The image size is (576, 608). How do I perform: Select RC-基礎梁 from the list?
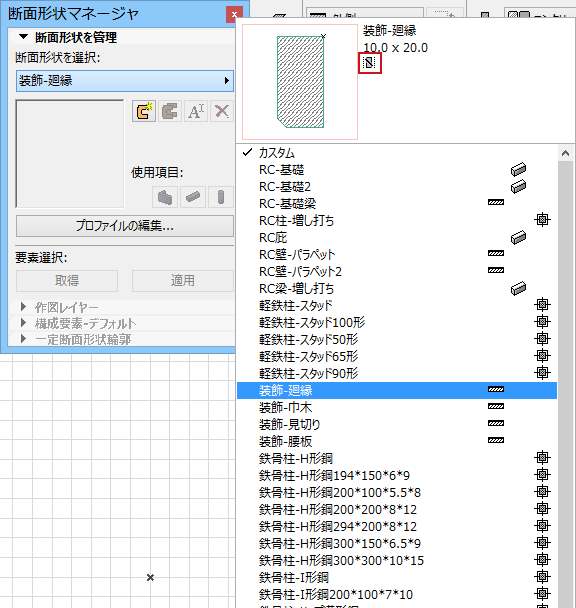coord(397,204)
